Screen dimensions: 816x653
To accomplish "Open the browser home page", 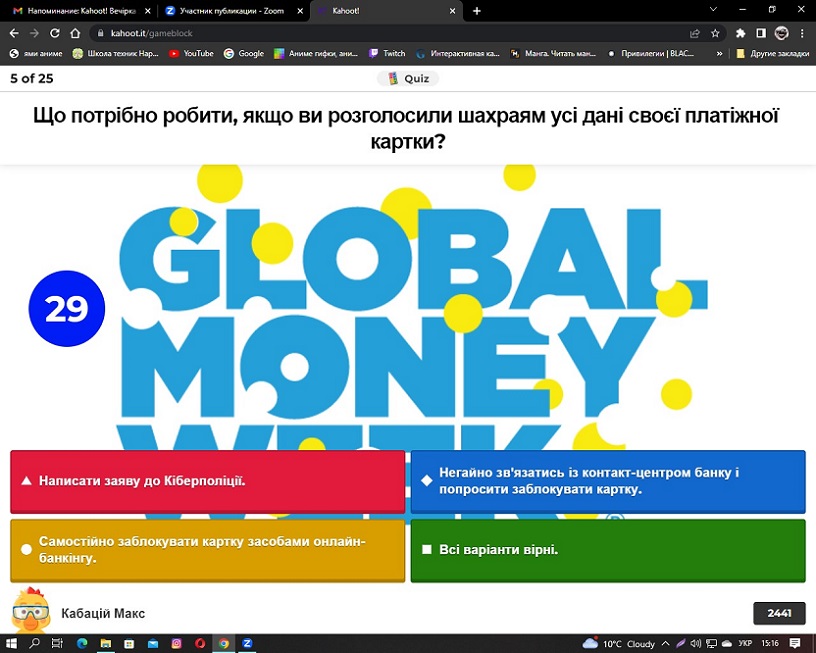I will [x=75, y=33].
